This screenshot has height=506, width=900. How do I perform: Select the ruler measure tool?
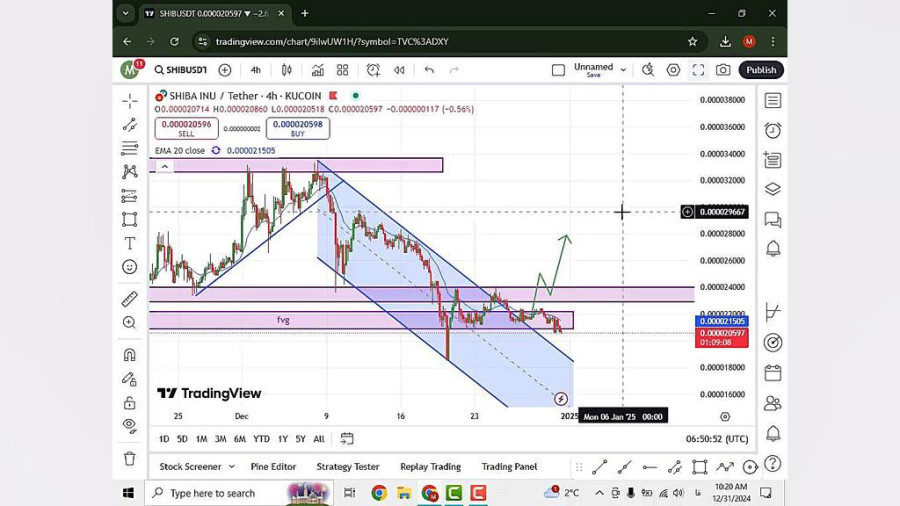pos(130,299)
